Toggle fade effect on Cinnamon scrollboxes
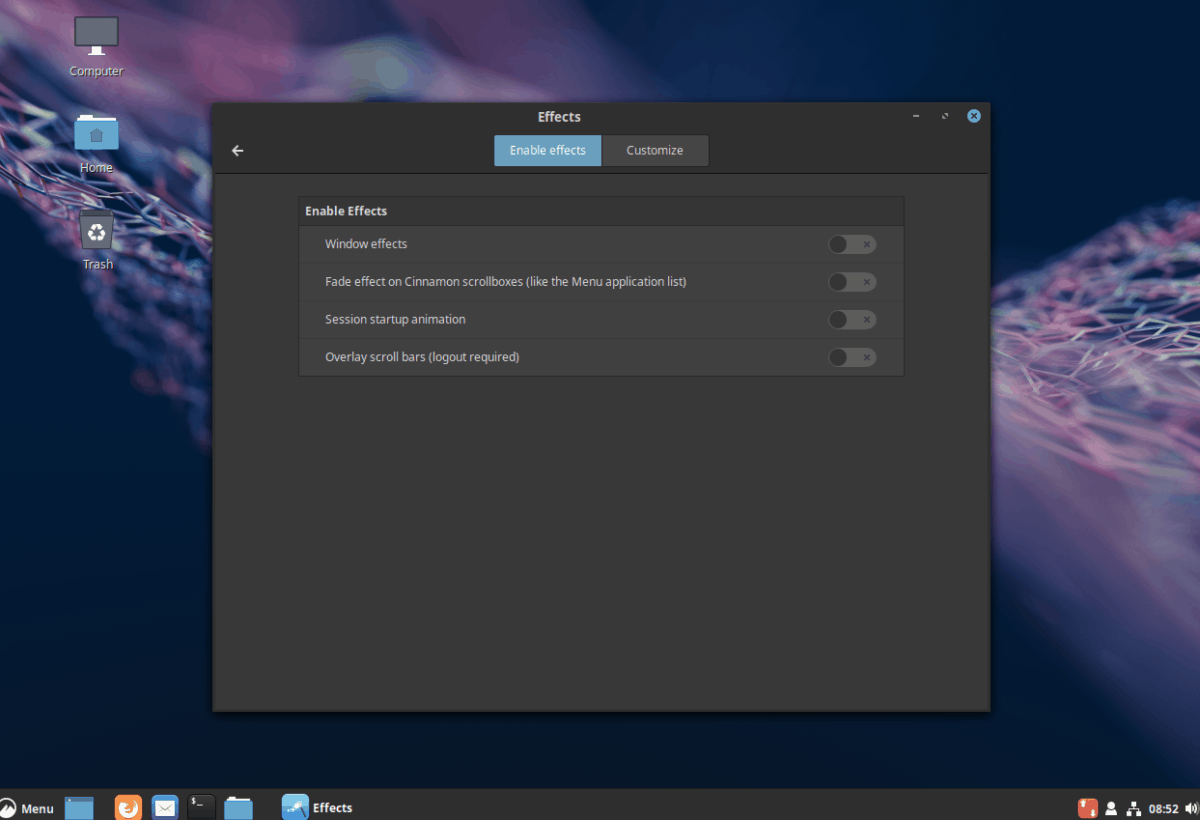This screenshot has width=1200, height=820. (x=851, y=281)
